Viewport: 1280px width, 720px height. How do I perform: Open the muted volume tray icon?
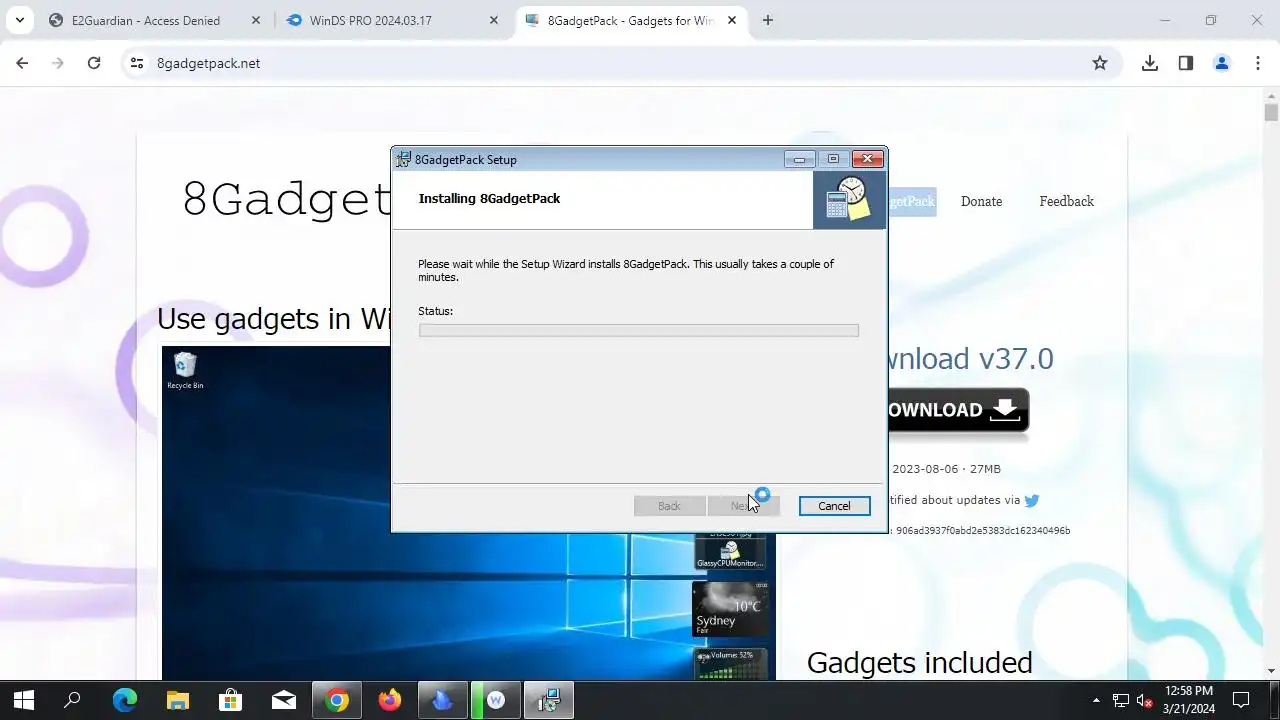[1145, 700]
